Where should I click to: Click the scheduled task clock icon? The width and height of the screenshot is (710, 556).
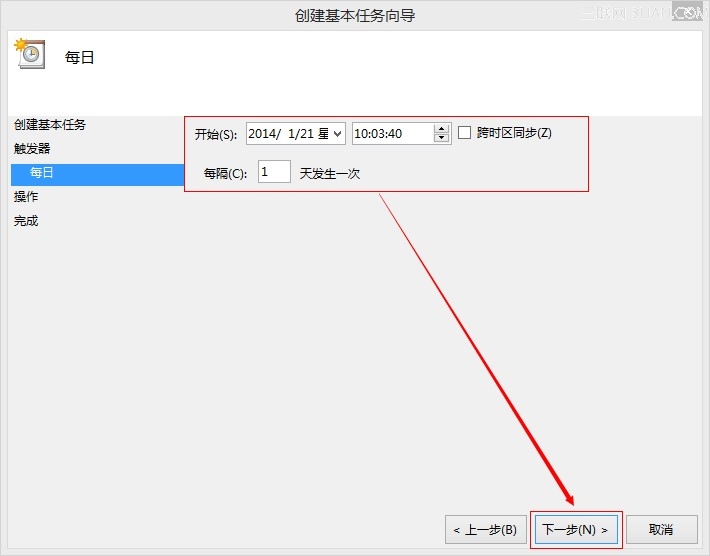click(x=30, y=53)
